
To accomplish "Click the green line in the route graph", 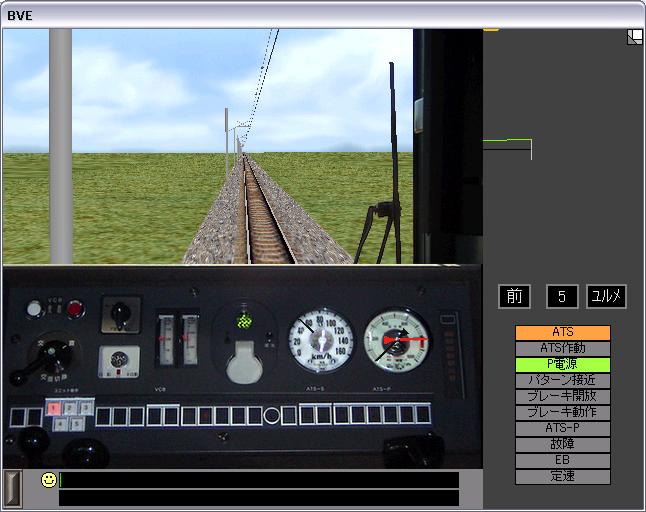I will point(507,140).
